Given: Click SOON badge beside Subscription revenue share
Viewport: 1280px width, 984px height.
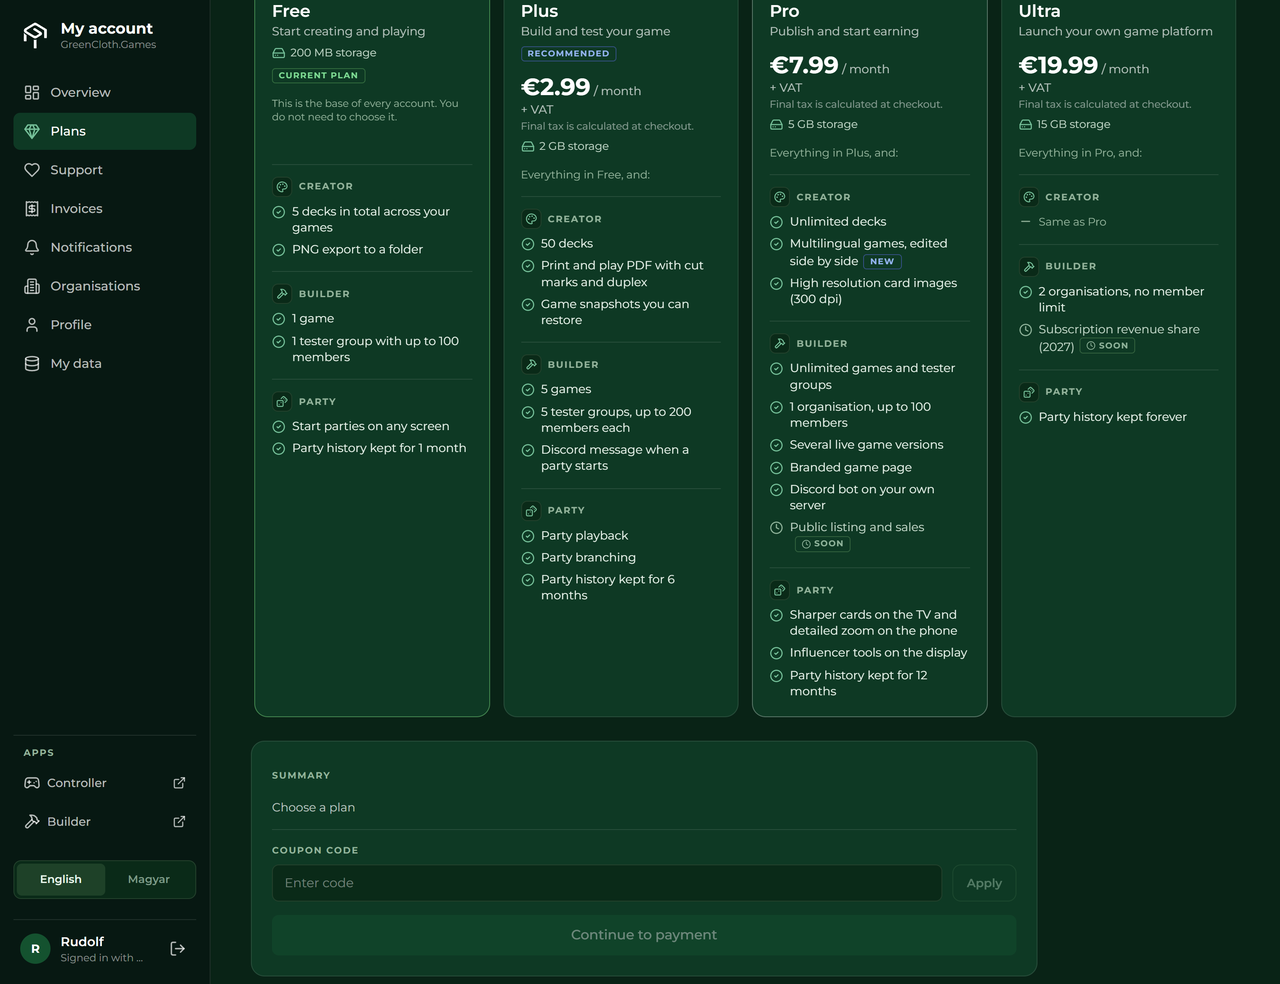Looking at the screenshot, I should click(1107, 346).
